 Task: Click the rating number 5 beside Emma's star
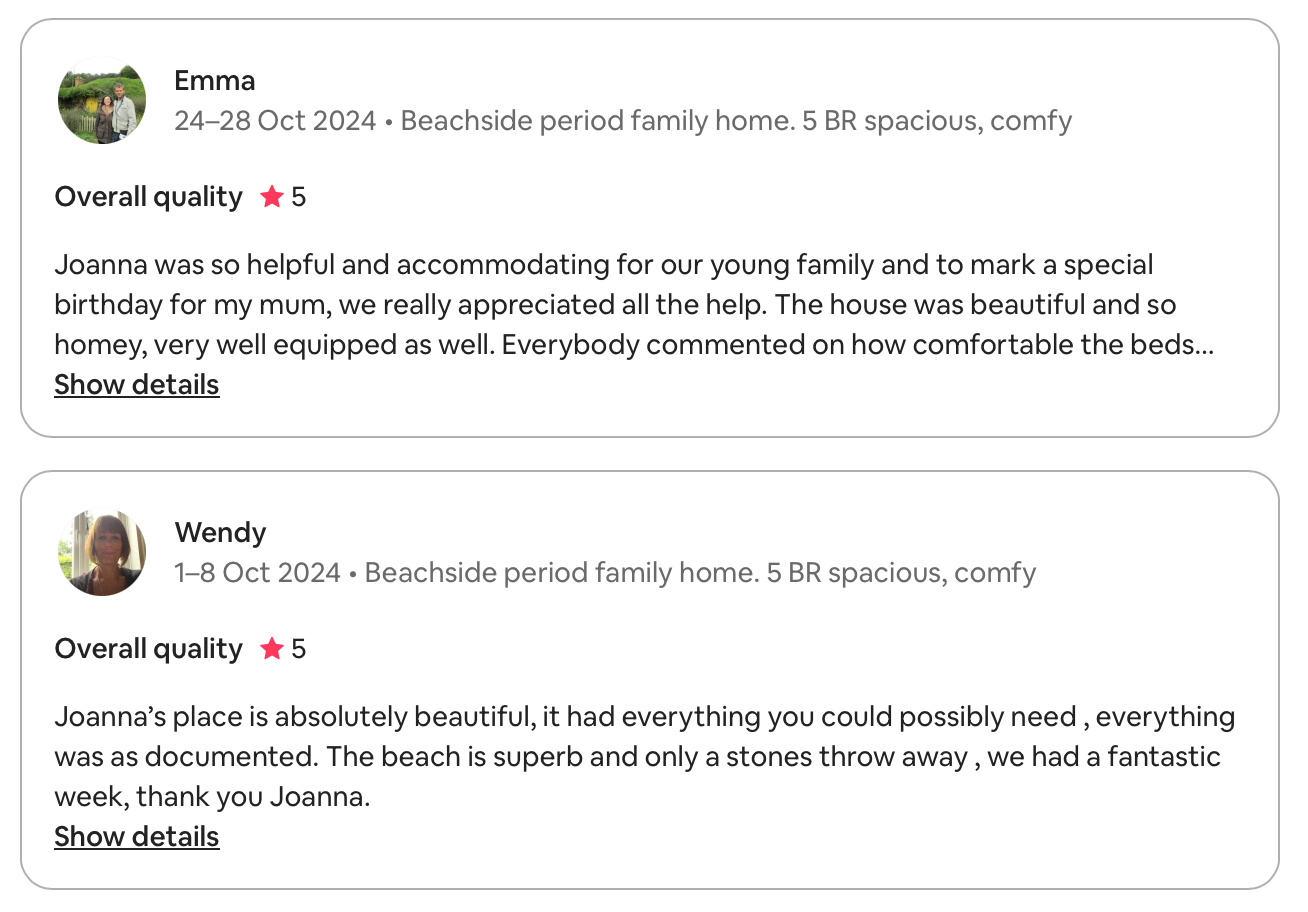tap(299, 197)
